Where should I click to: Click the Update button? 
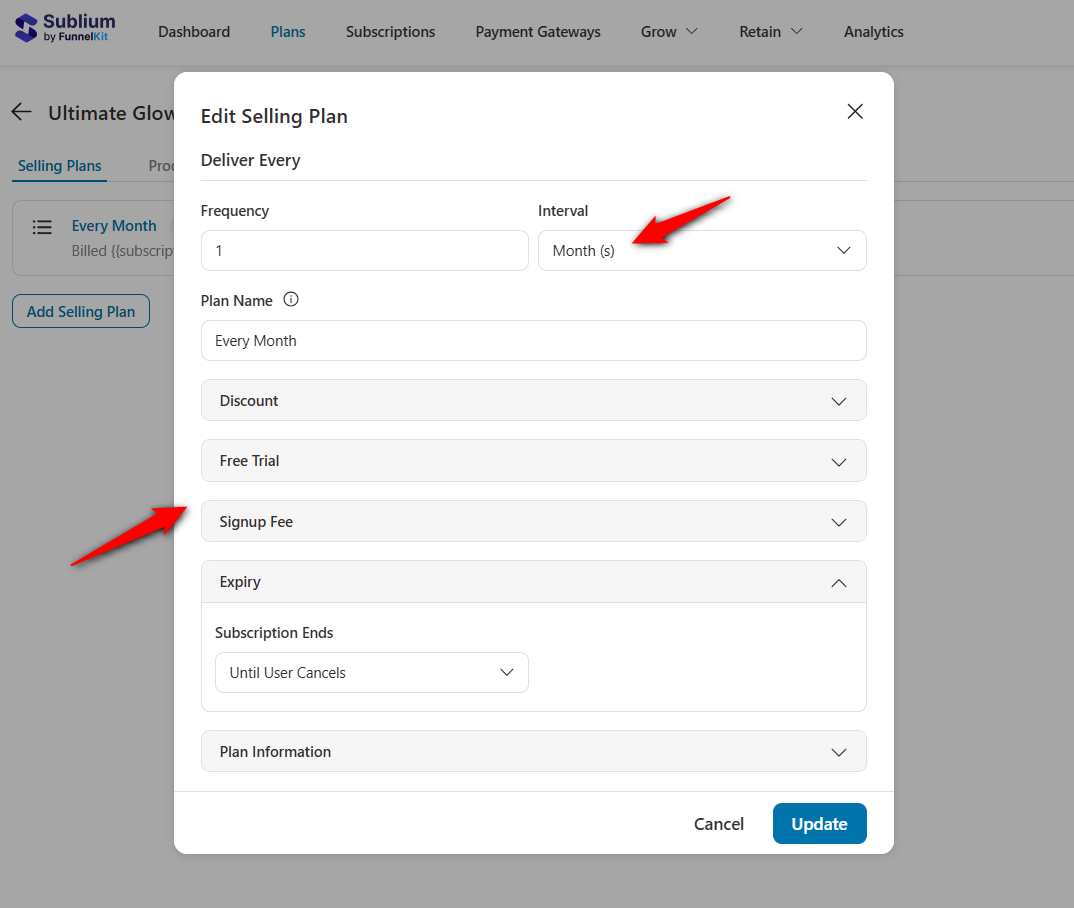[x=819, y=823]
